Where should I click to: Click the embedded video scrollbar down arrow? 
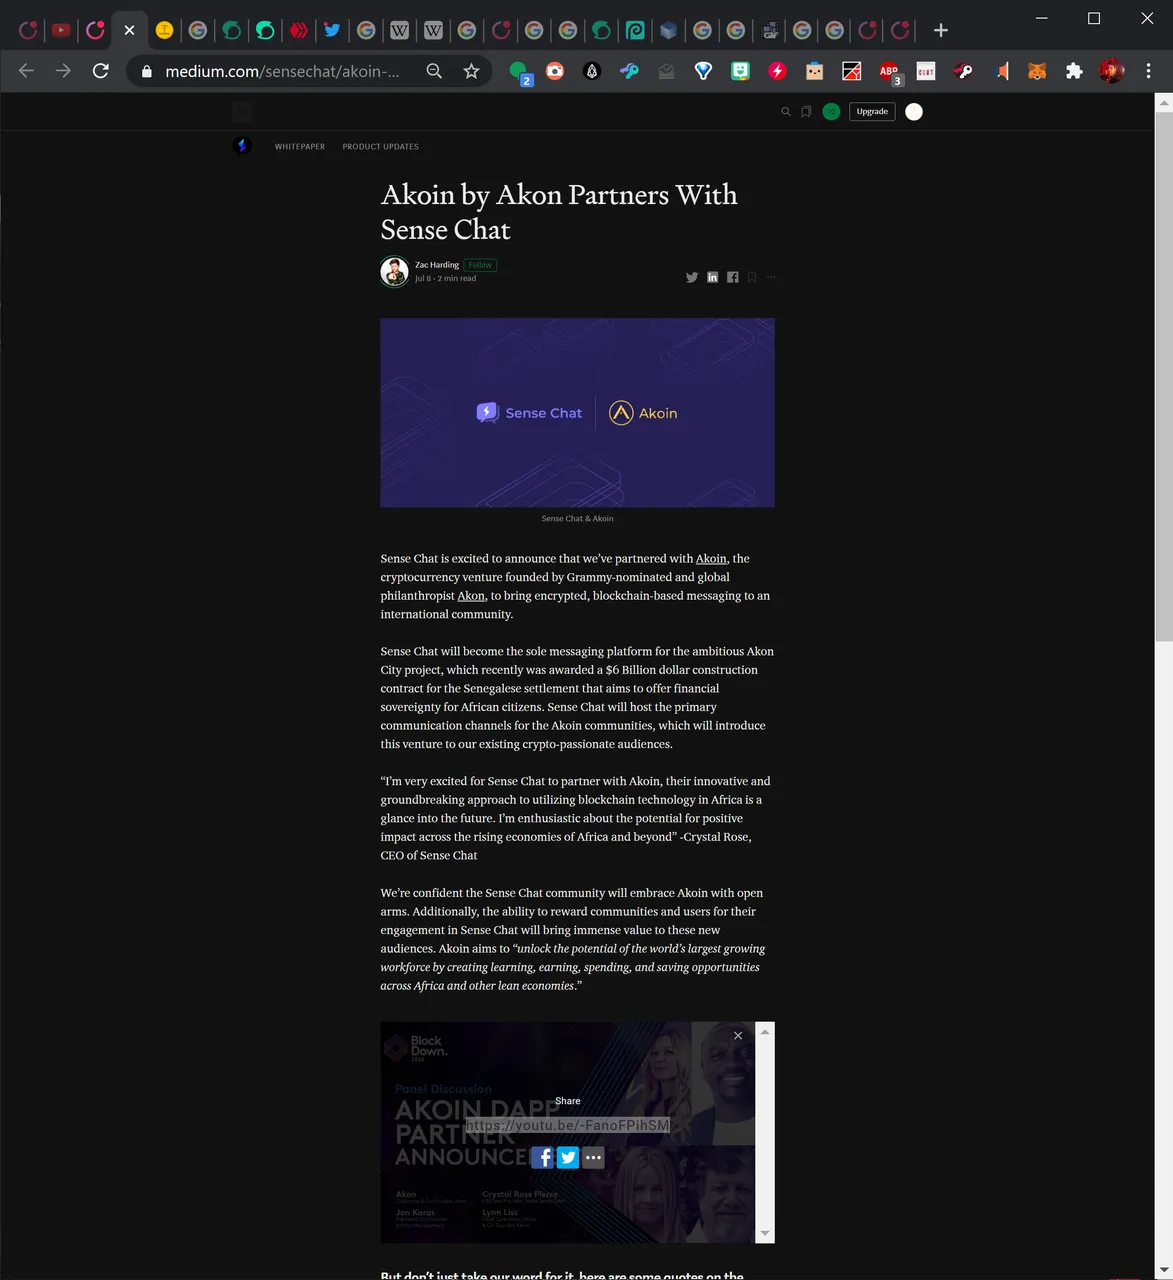(x=765, y=1234)
